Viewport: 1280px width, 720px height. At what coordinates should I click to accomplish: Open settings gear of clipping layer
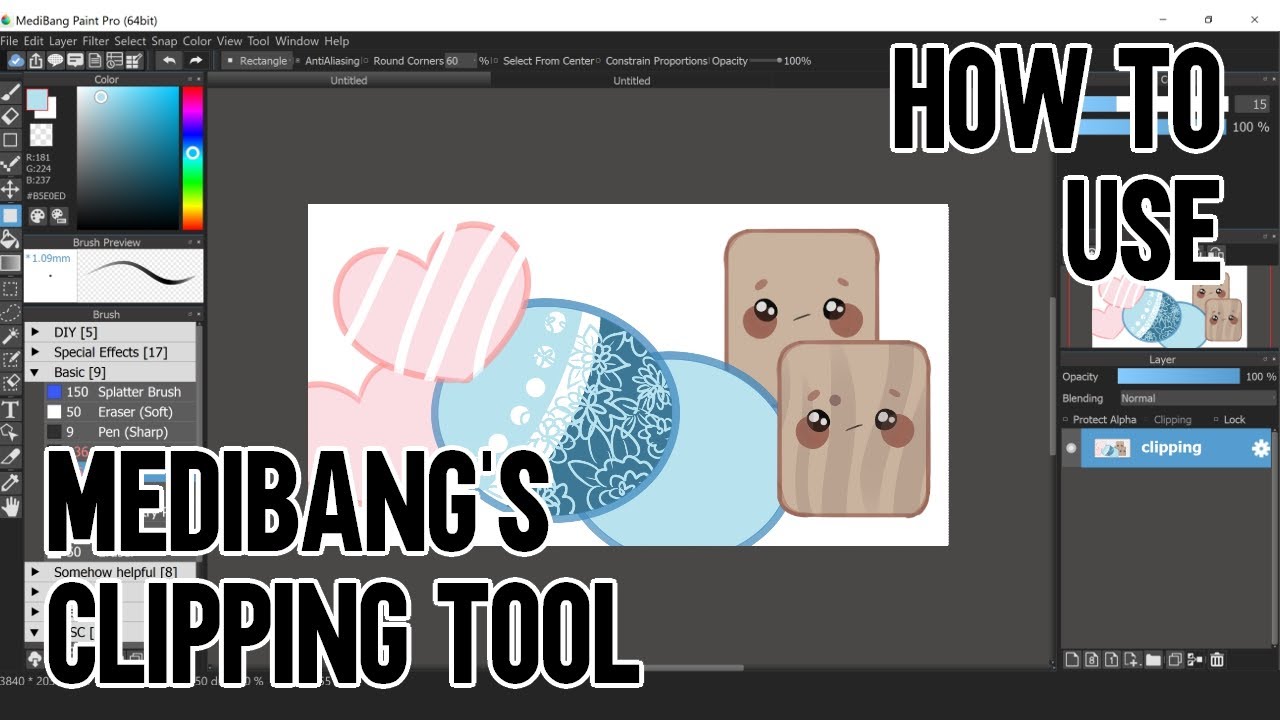click(1260, 449)
